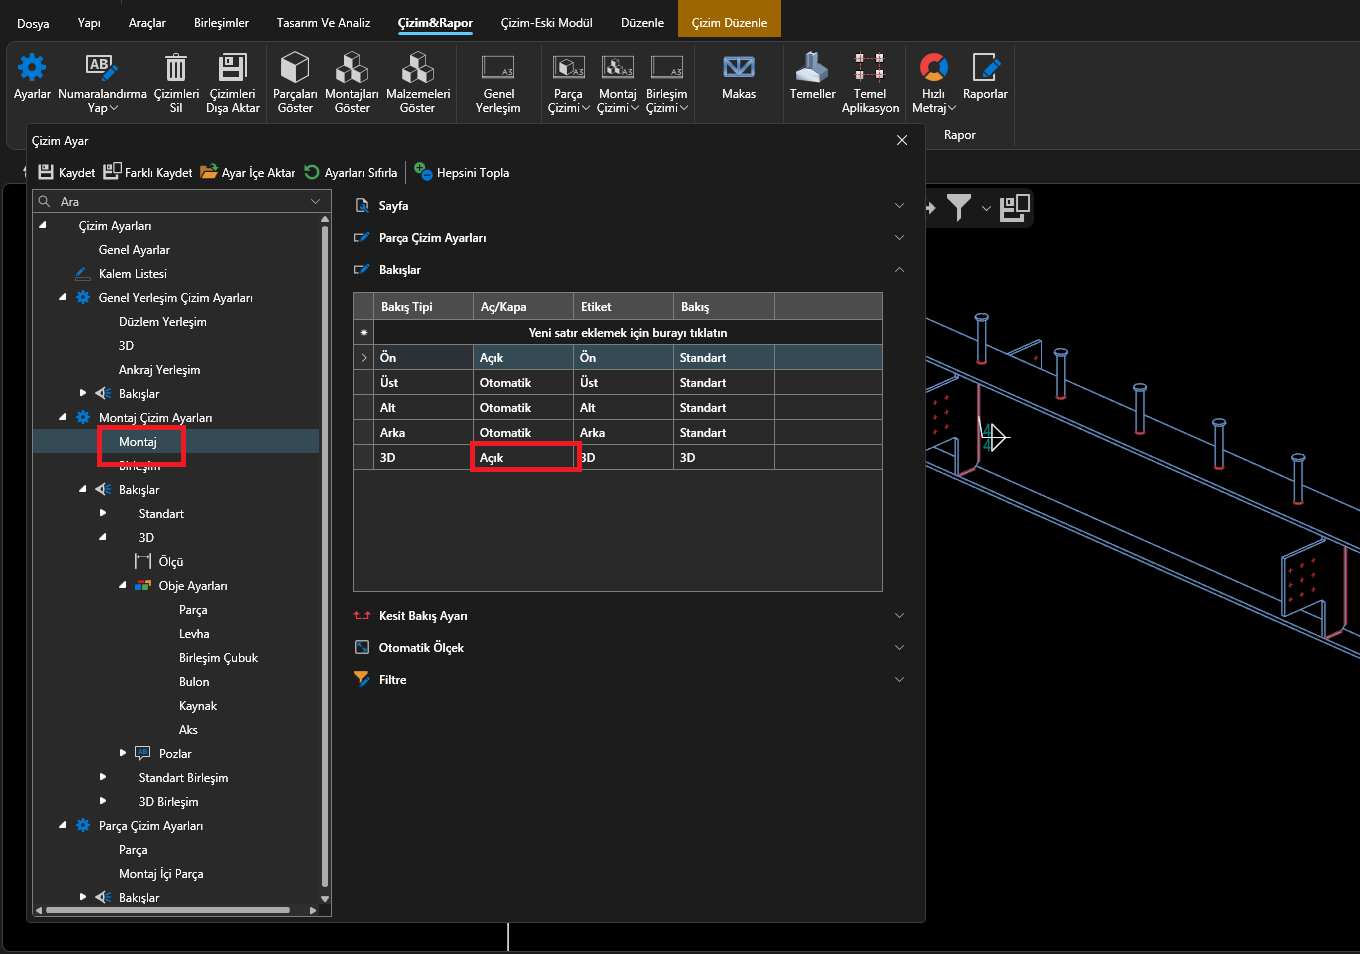Click the Kaydet button in dialog
Image resolution: width=1360 pixels, height=954 pixels.
pos(67,173)
